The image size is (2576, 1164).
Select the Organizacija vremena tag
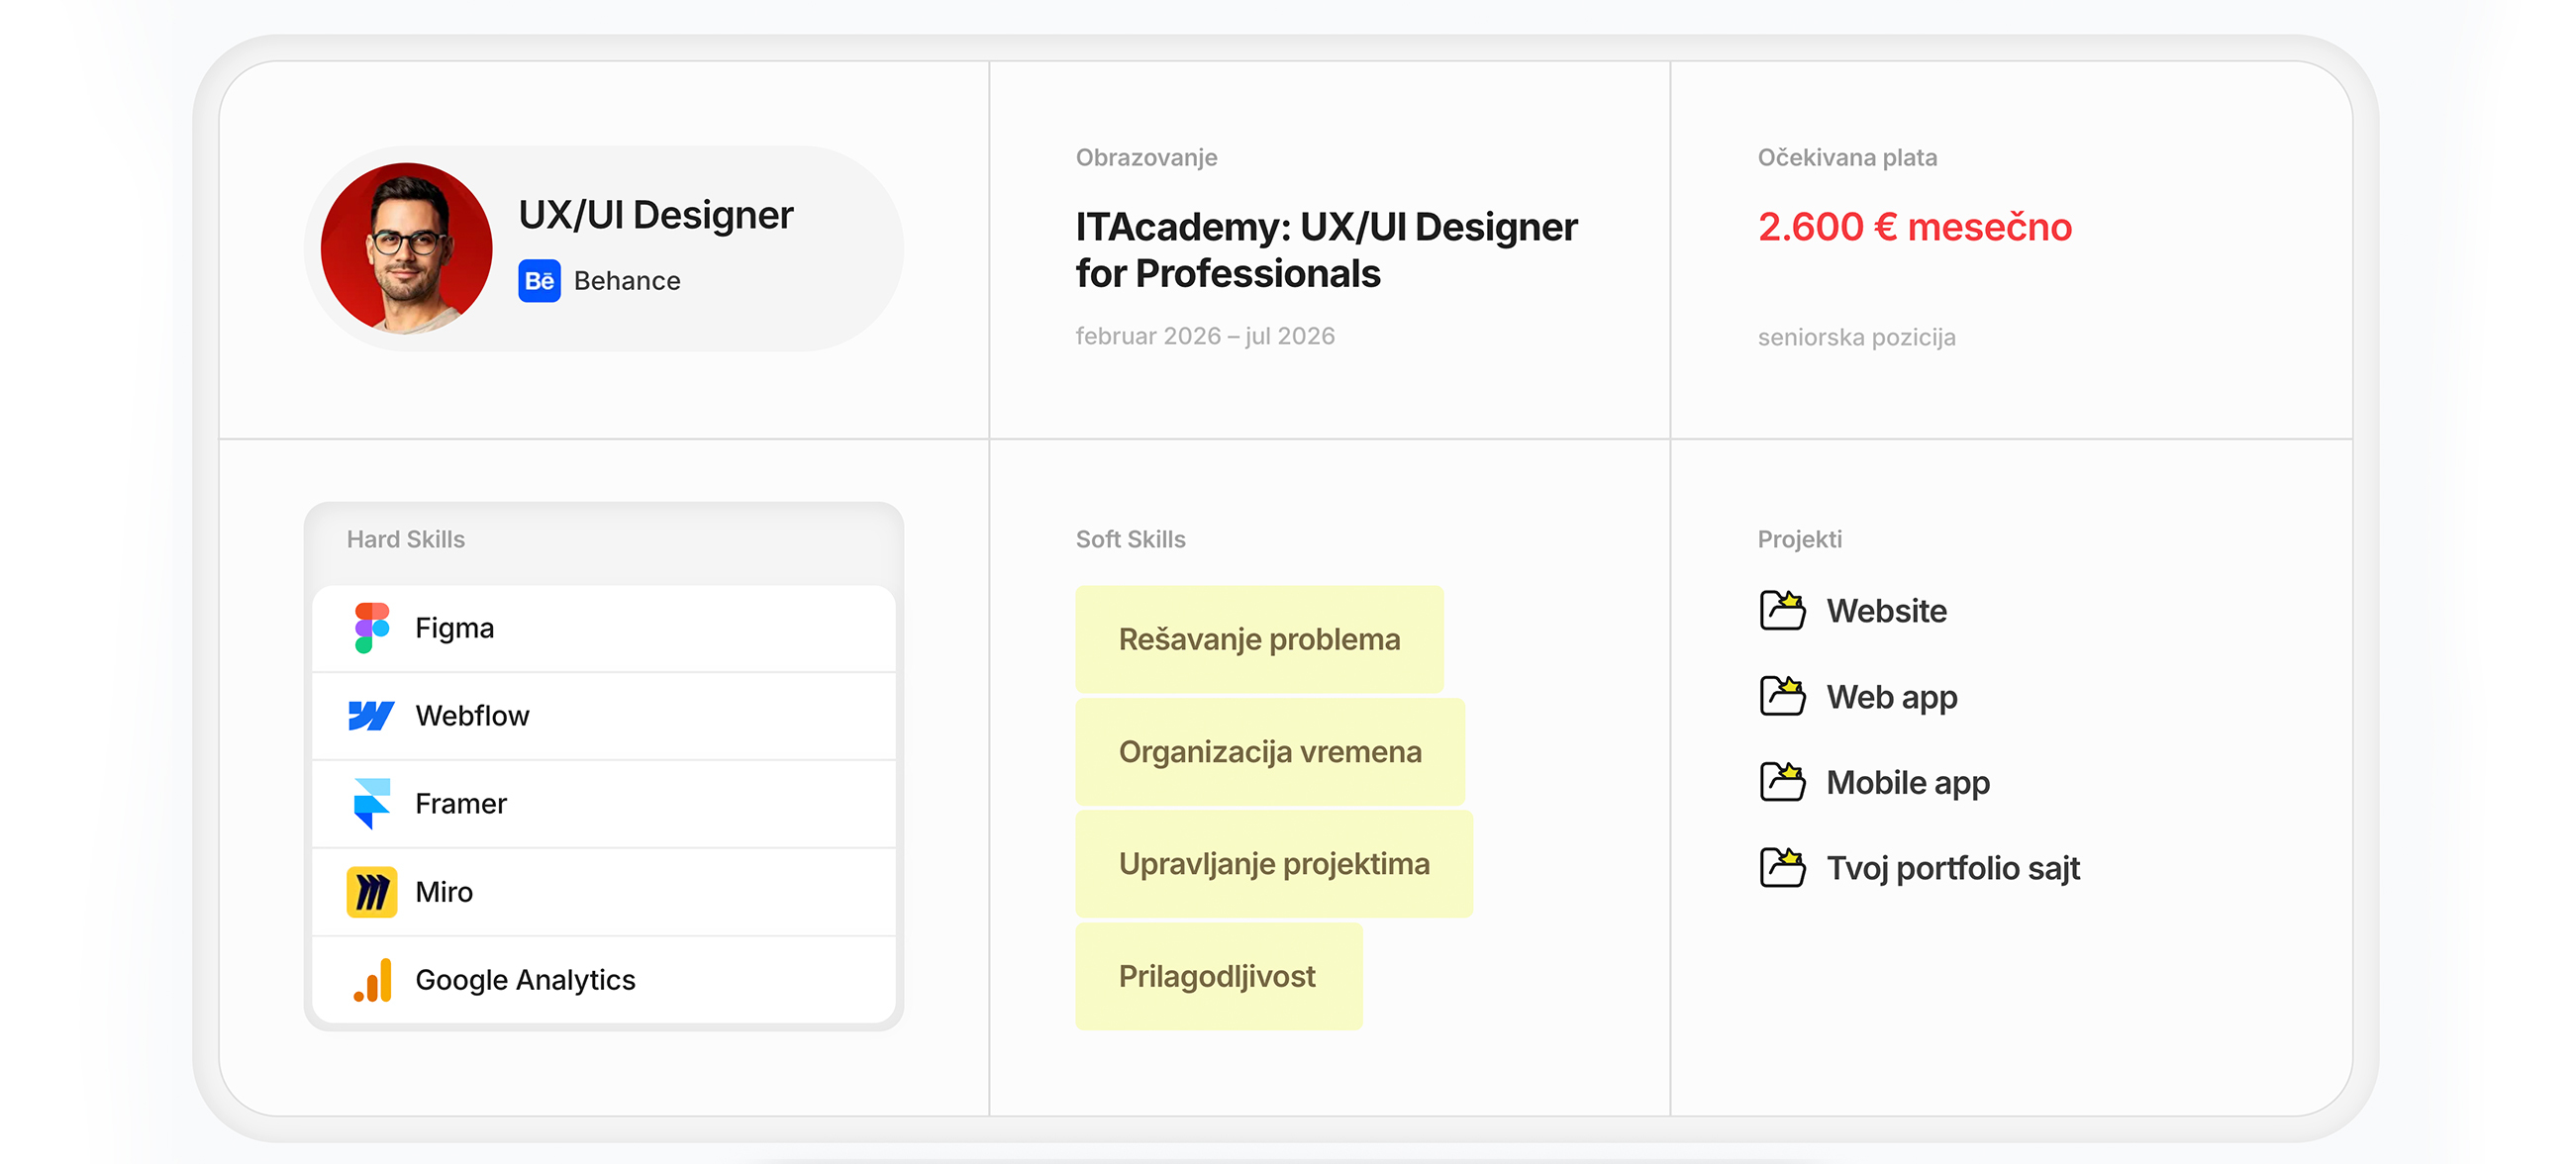(x=1270, y=752)
